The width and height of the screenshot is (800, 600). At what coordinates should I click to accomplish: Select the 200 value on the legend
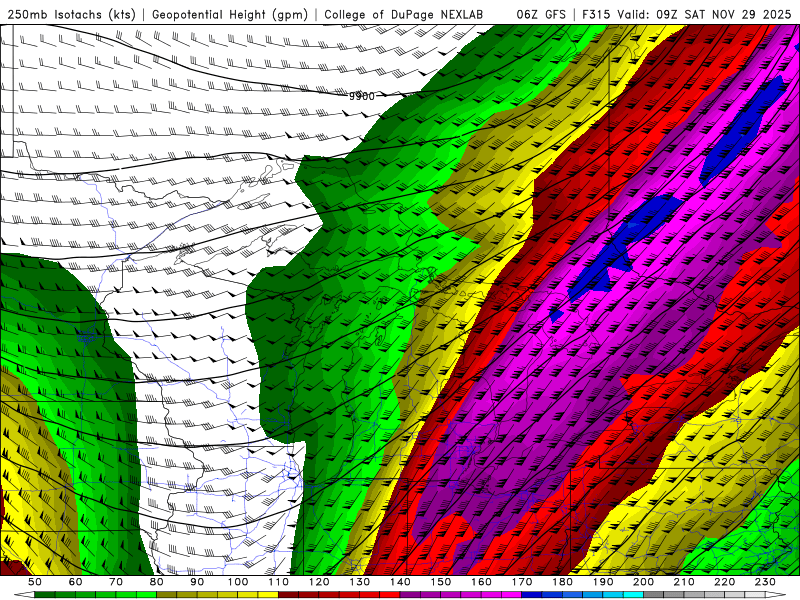[x=643, y=582]
